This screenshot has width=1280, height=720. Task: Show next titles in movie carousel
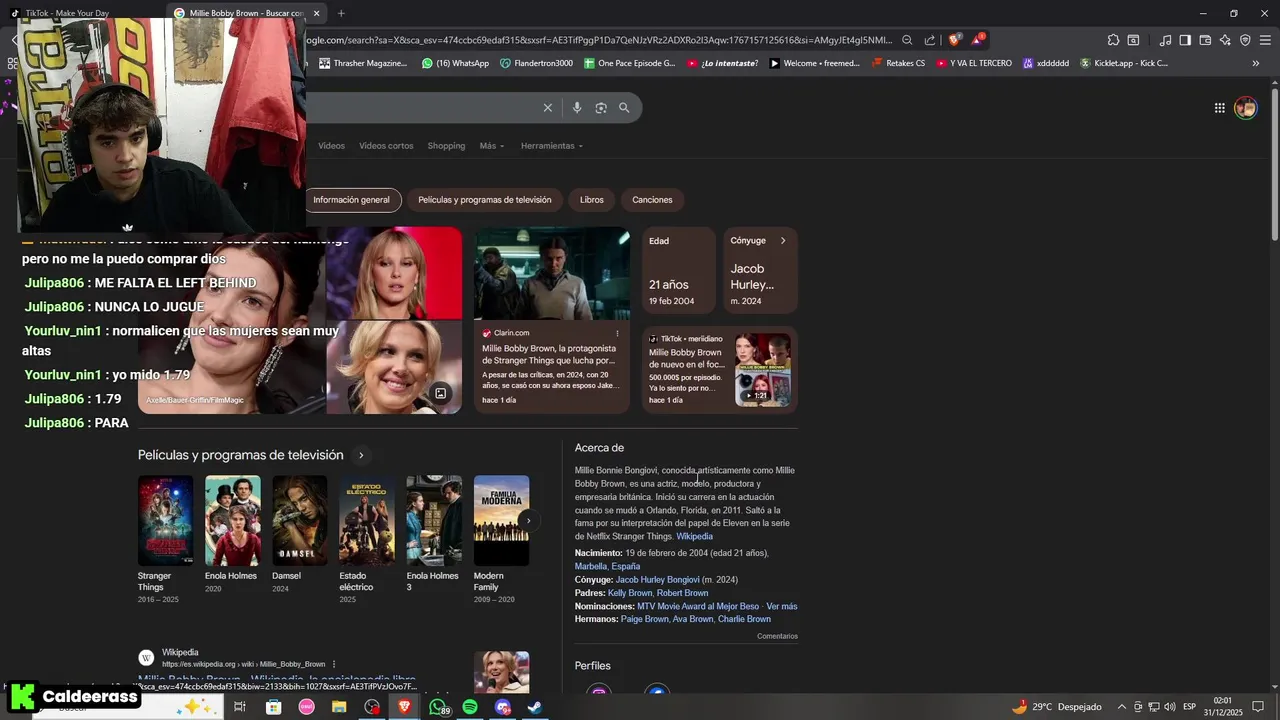click(x=528, y=520)
